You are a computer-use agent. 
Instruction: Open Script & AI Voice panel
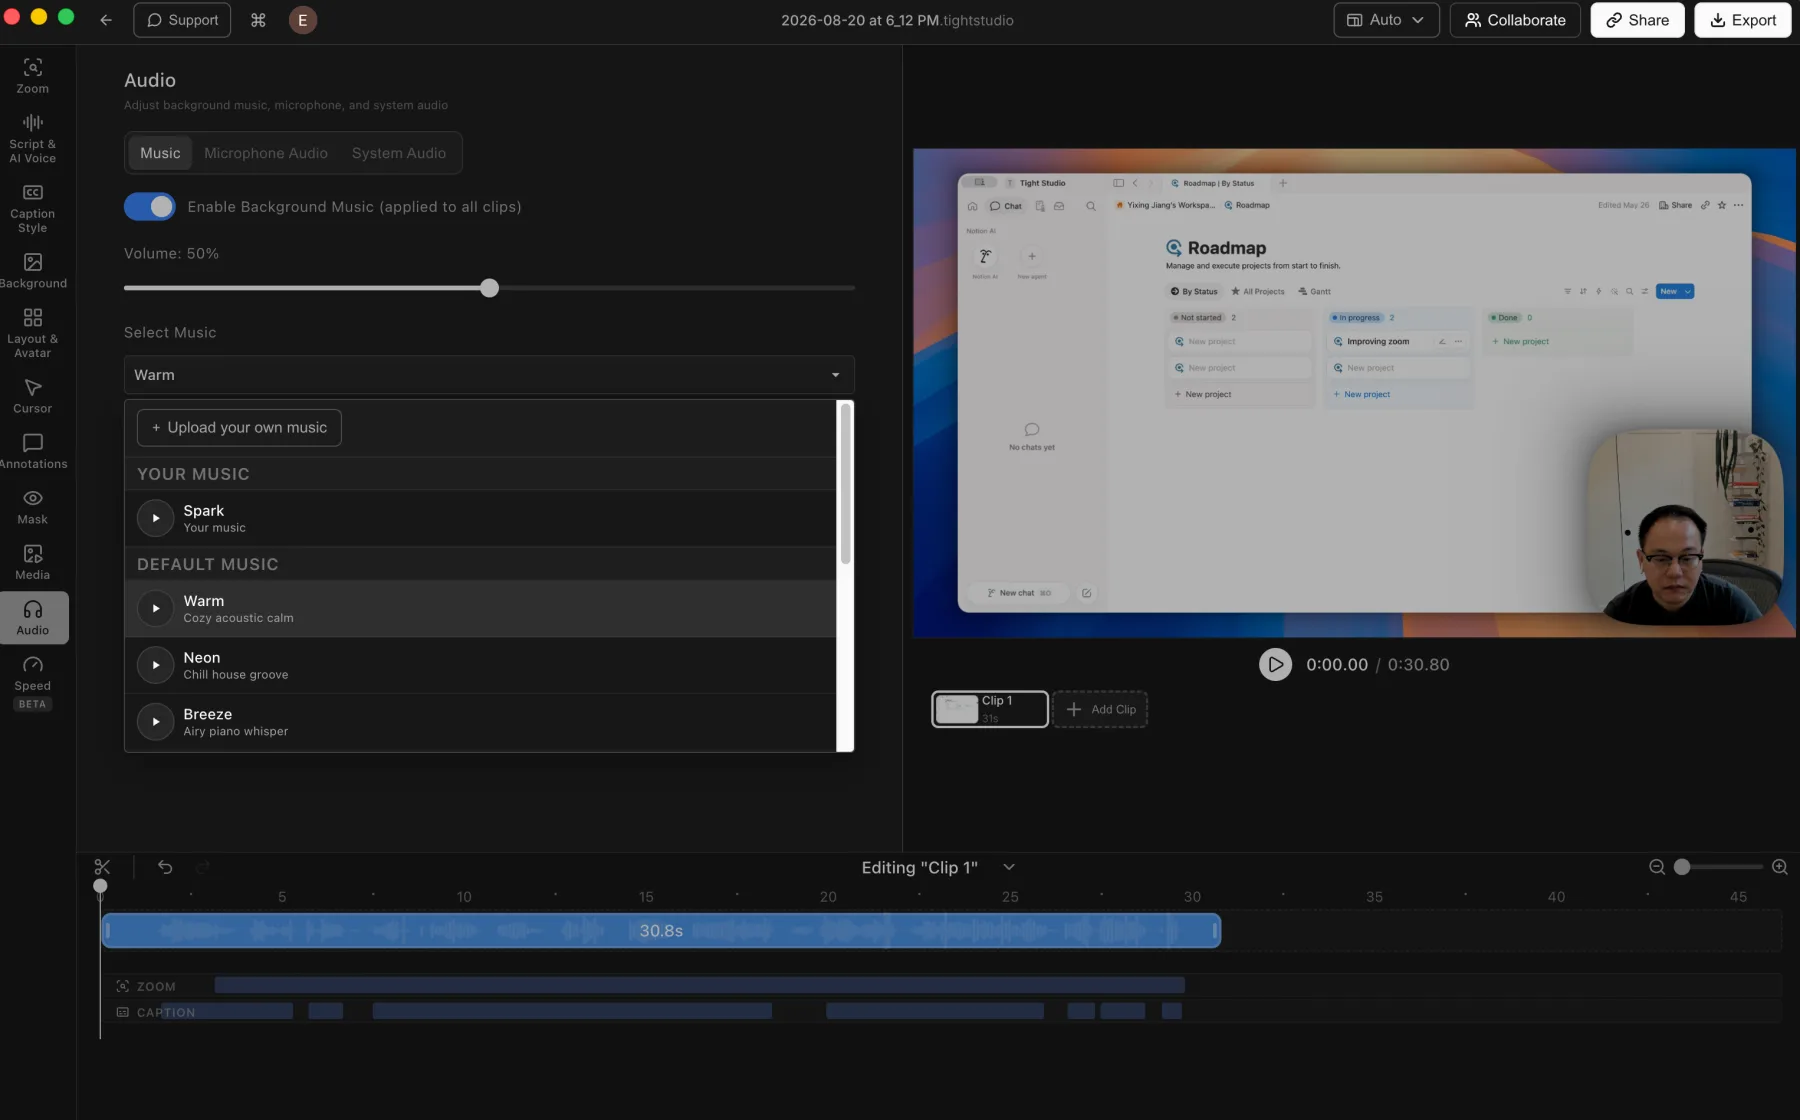pos(32,138)
